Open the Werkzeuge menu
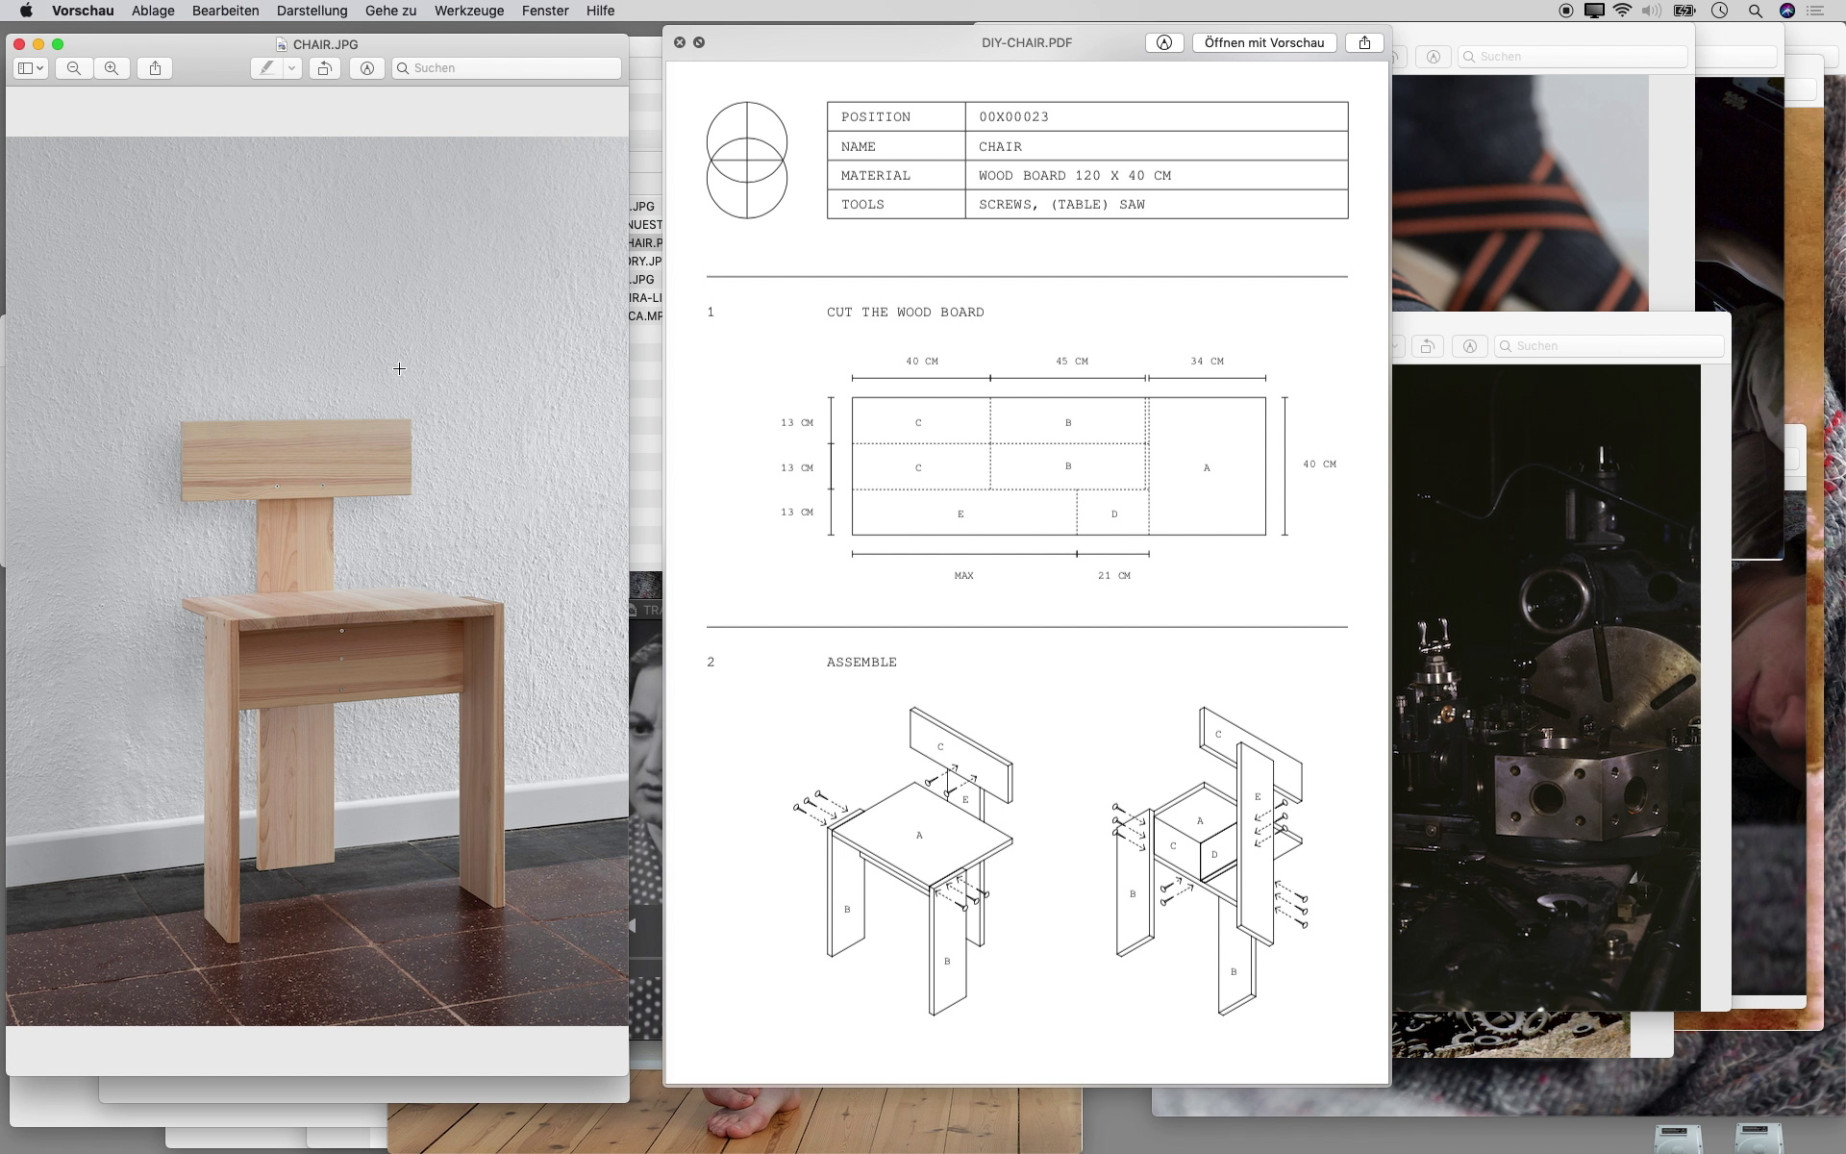 469,11
